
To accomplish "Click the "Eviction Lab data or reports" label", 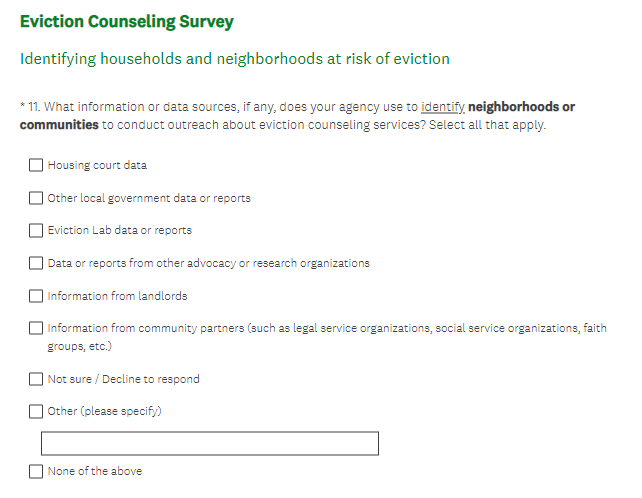I will click(x=119, y=230).
